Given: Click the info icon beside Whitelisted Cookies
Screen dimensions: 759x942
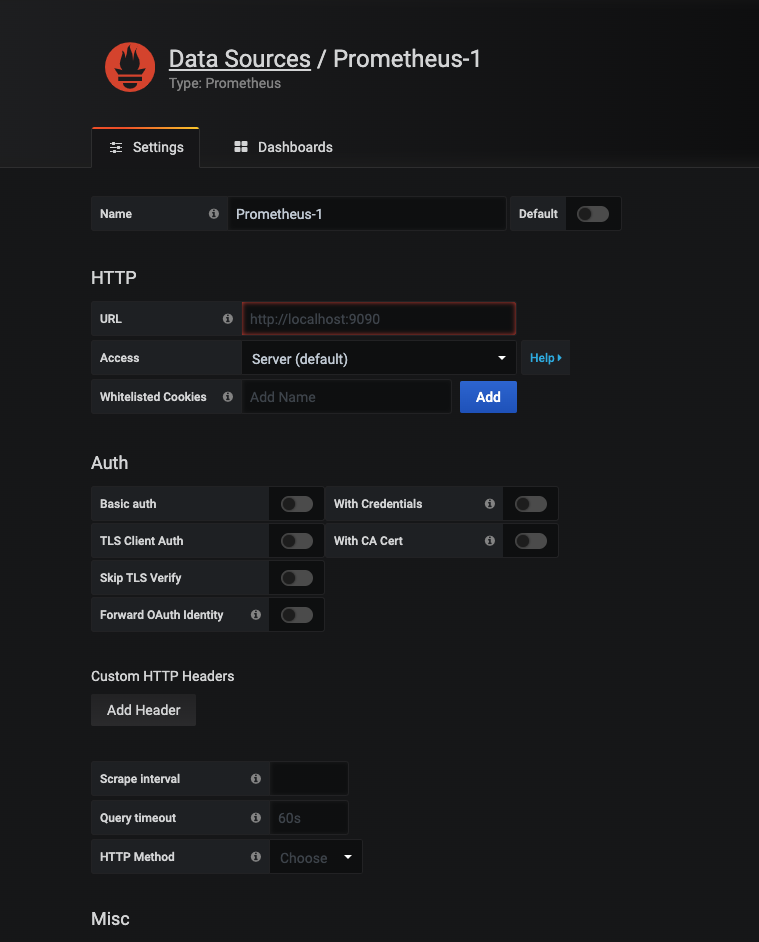Looking at the screenshot, I should (x=228, y=397).
